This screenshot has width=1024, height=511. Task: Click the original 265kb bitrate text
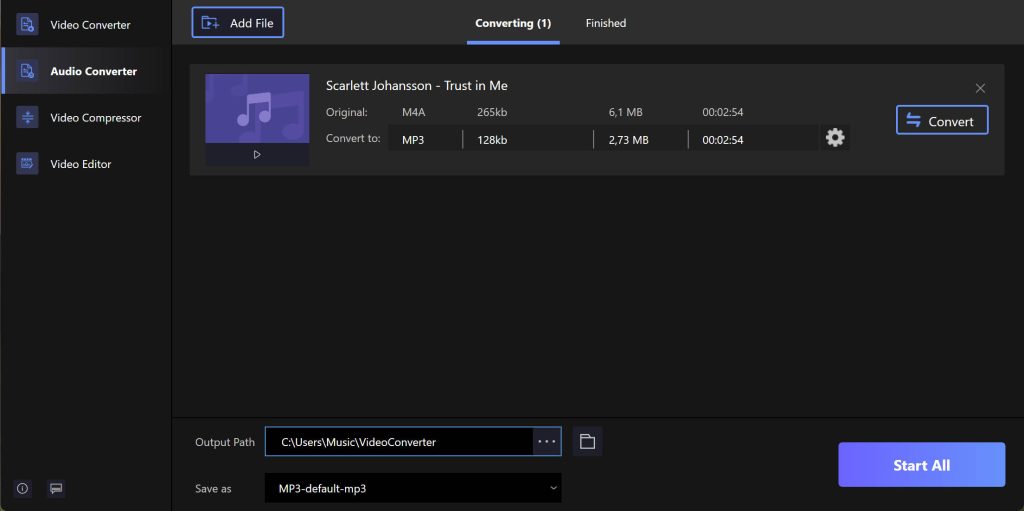492,112
